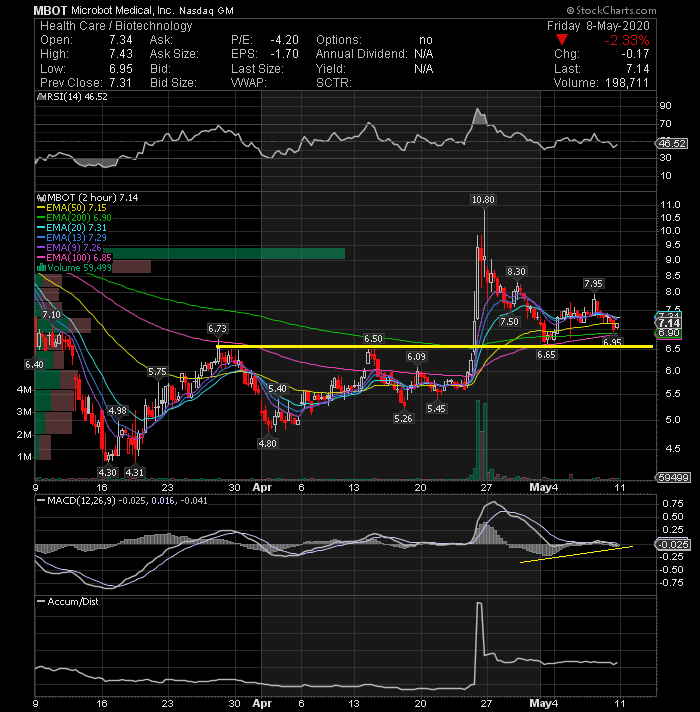The width and height of the screenshot is (700, 712).
Task: Click the Apr label on the price chart axis
Action: 262,488
